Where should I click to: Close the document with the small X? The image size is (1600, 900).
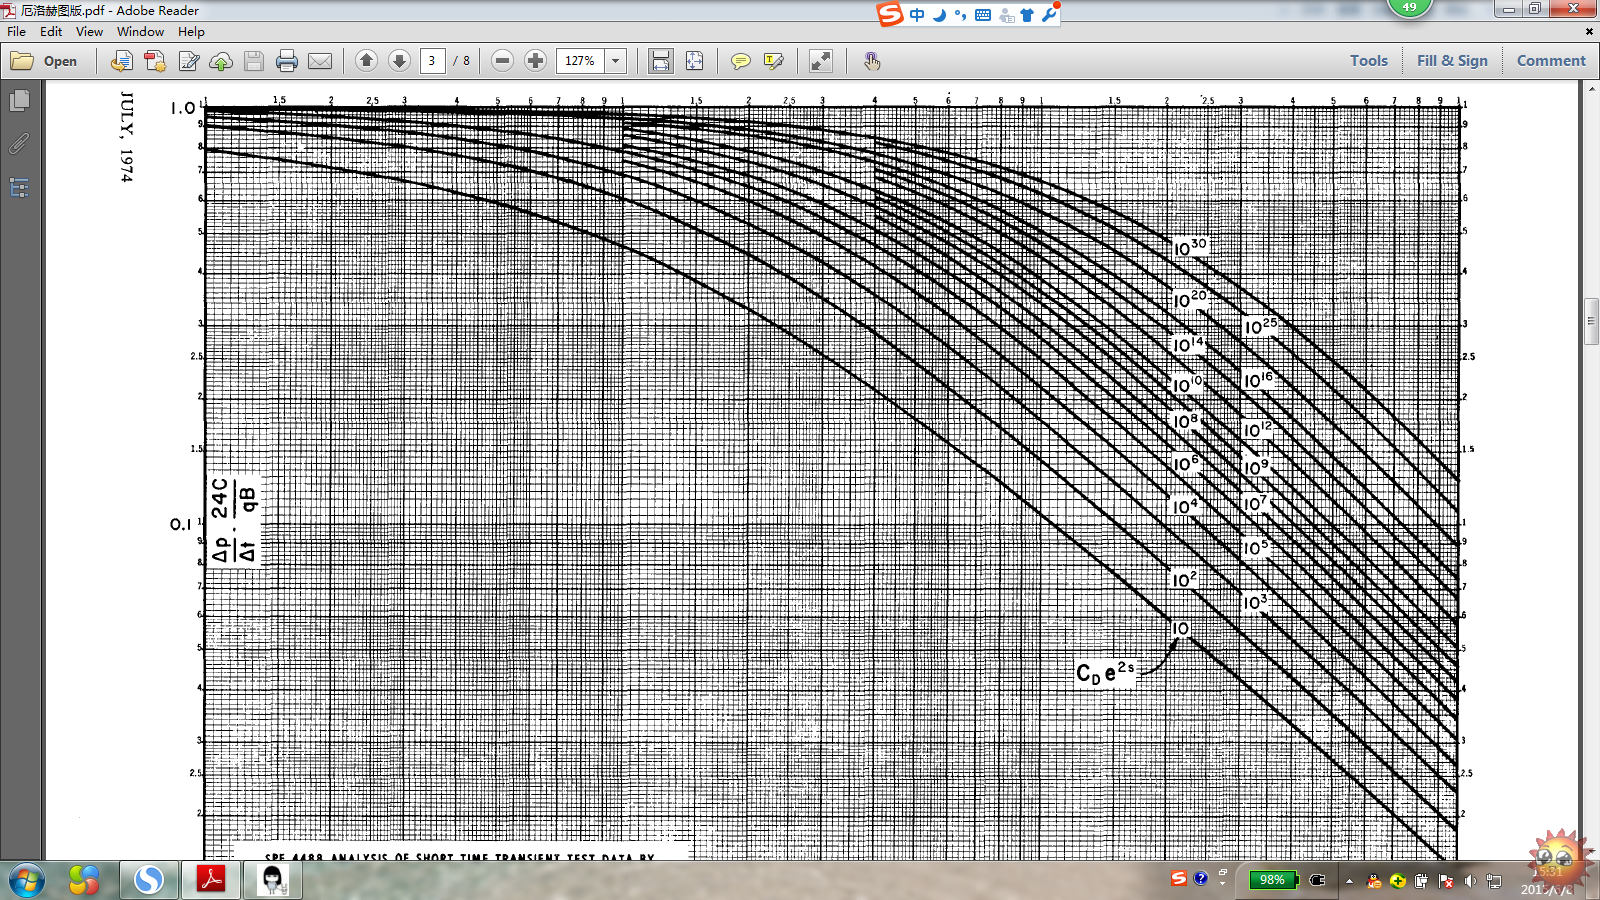[x=1589, y=32]
